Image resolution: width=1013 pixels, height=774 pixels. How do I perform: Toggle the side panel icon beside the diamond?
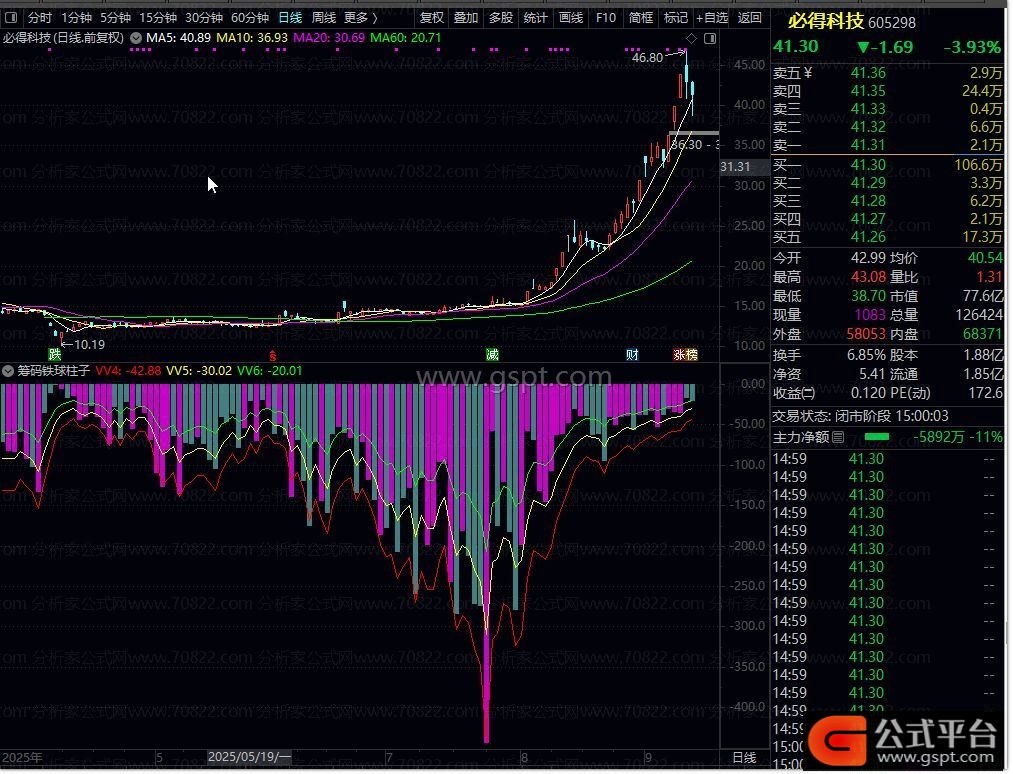click(x=709, y=38)
